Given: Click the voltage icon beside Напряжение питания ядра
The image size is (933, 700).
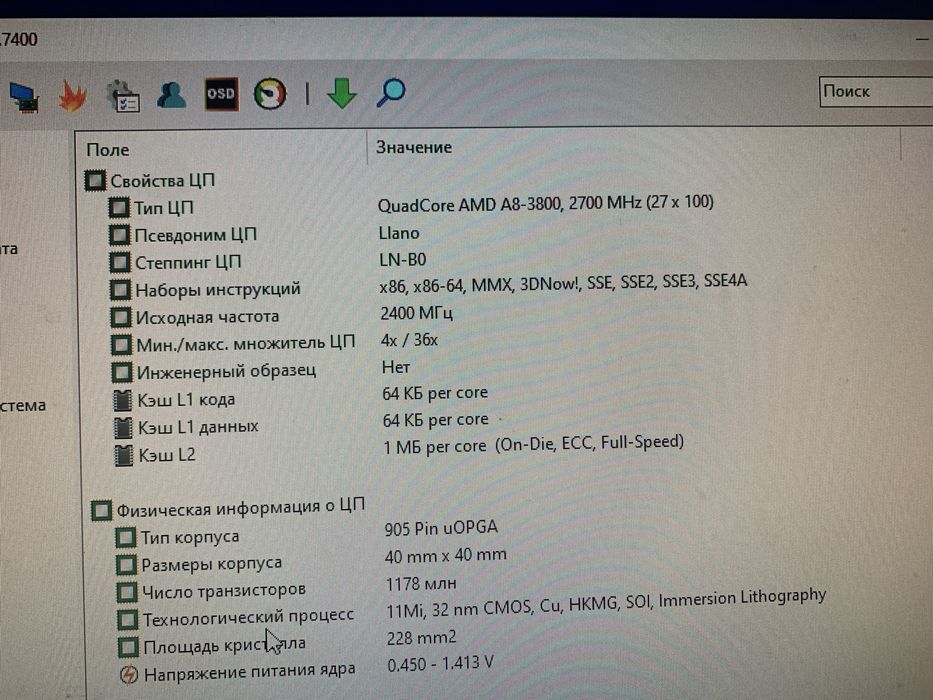Looking at the screenshot, I should [x=129, y=674].
